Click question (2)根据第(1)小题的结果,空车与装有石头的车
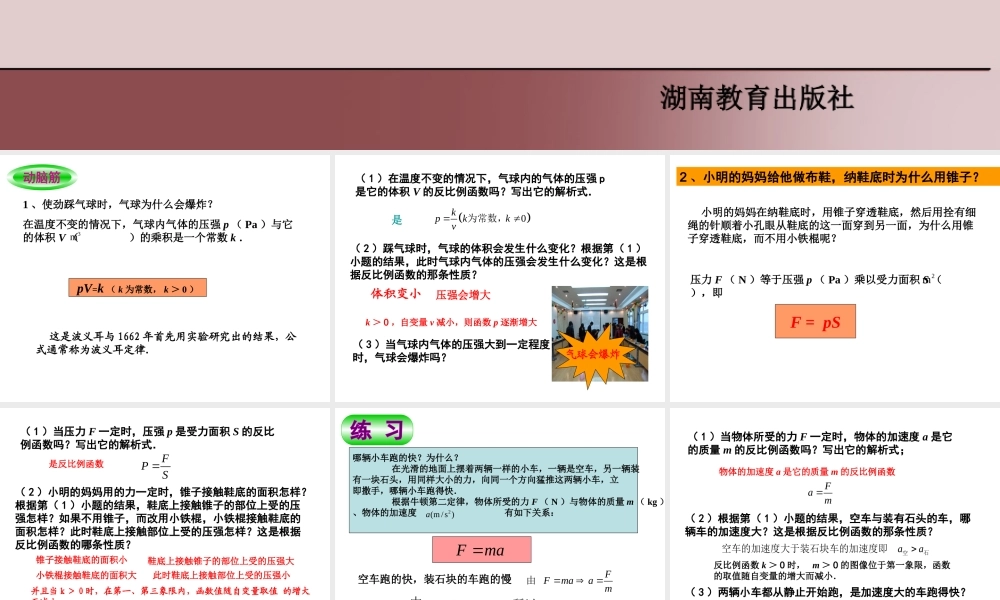Image resolution: width=1000 pixels, height=600 pixels. [828, 525]
